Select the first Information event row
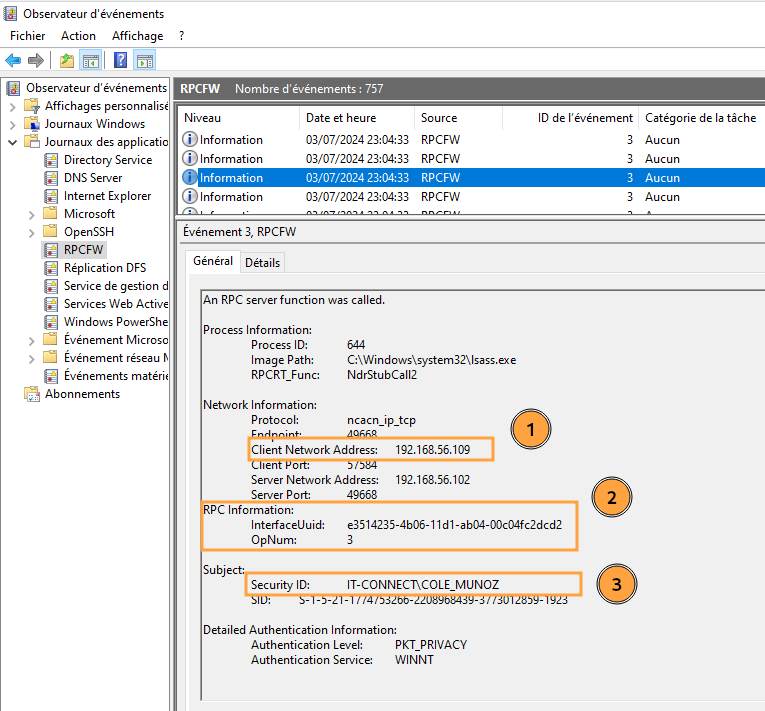The height and width of the screenshot is (711, 765). click(231, 140)
